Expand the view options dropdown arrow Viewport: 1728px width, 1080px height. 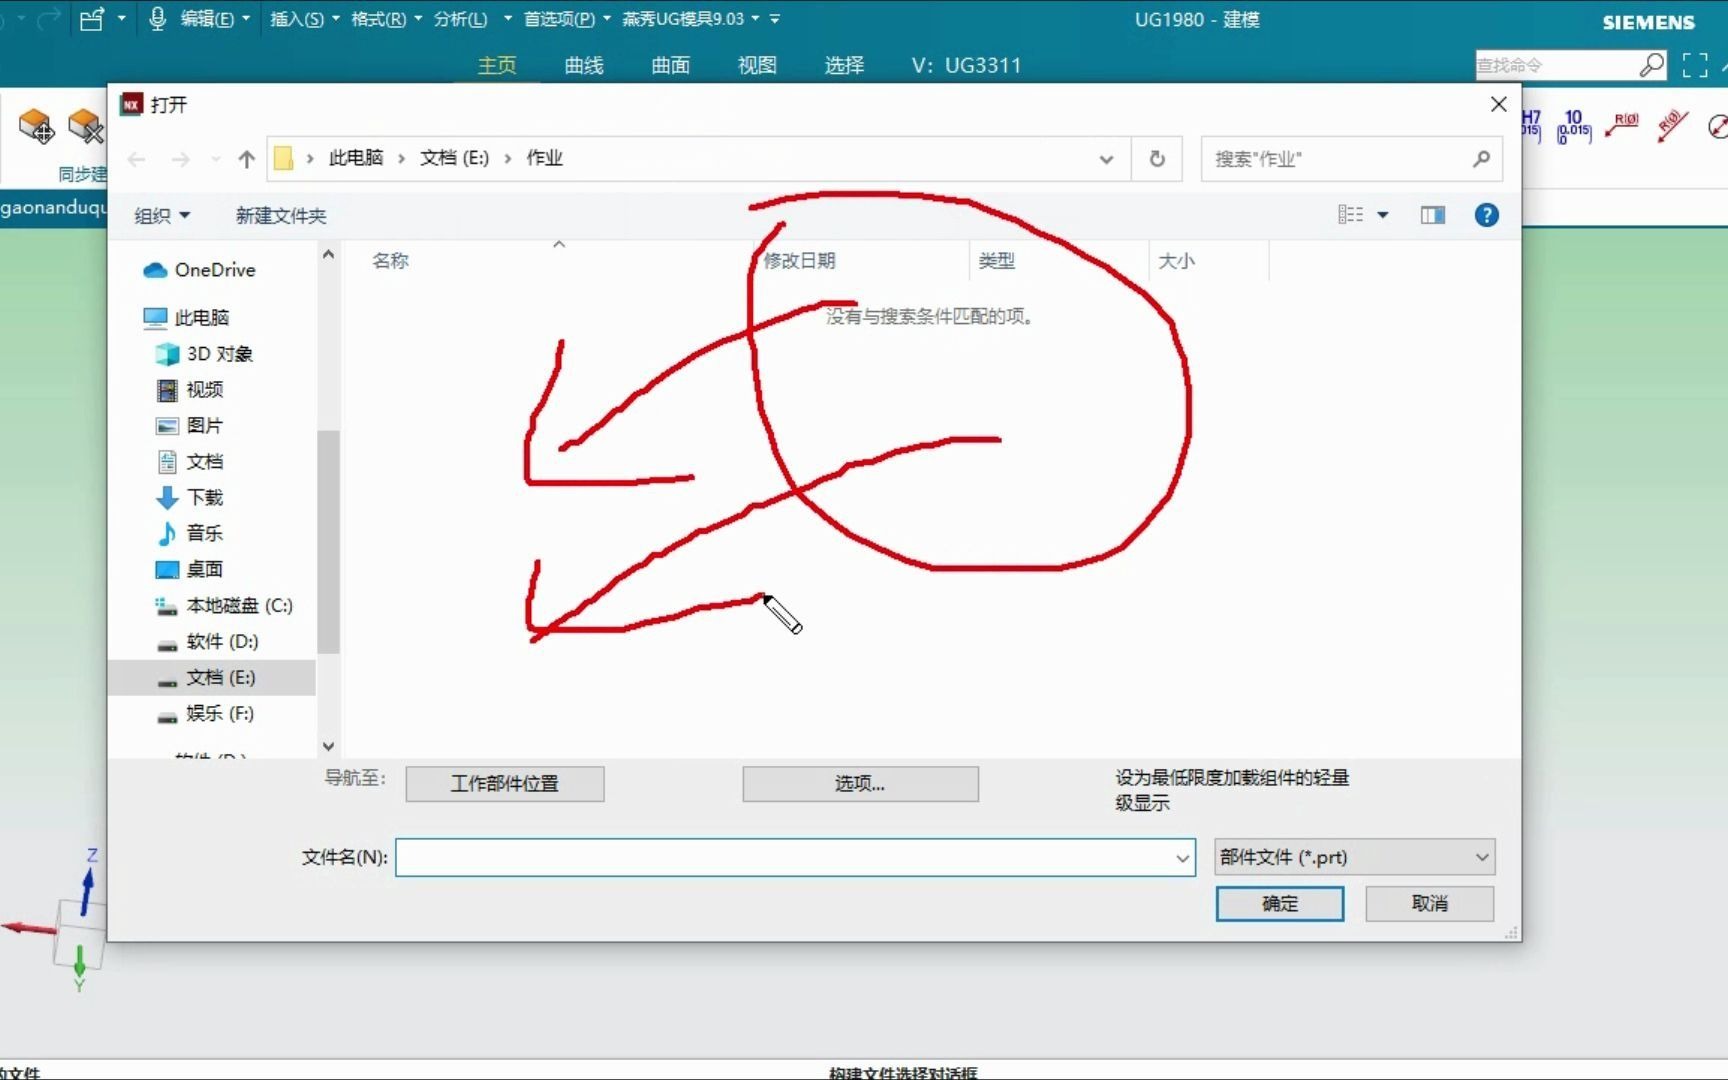(x=1383, y=215)
